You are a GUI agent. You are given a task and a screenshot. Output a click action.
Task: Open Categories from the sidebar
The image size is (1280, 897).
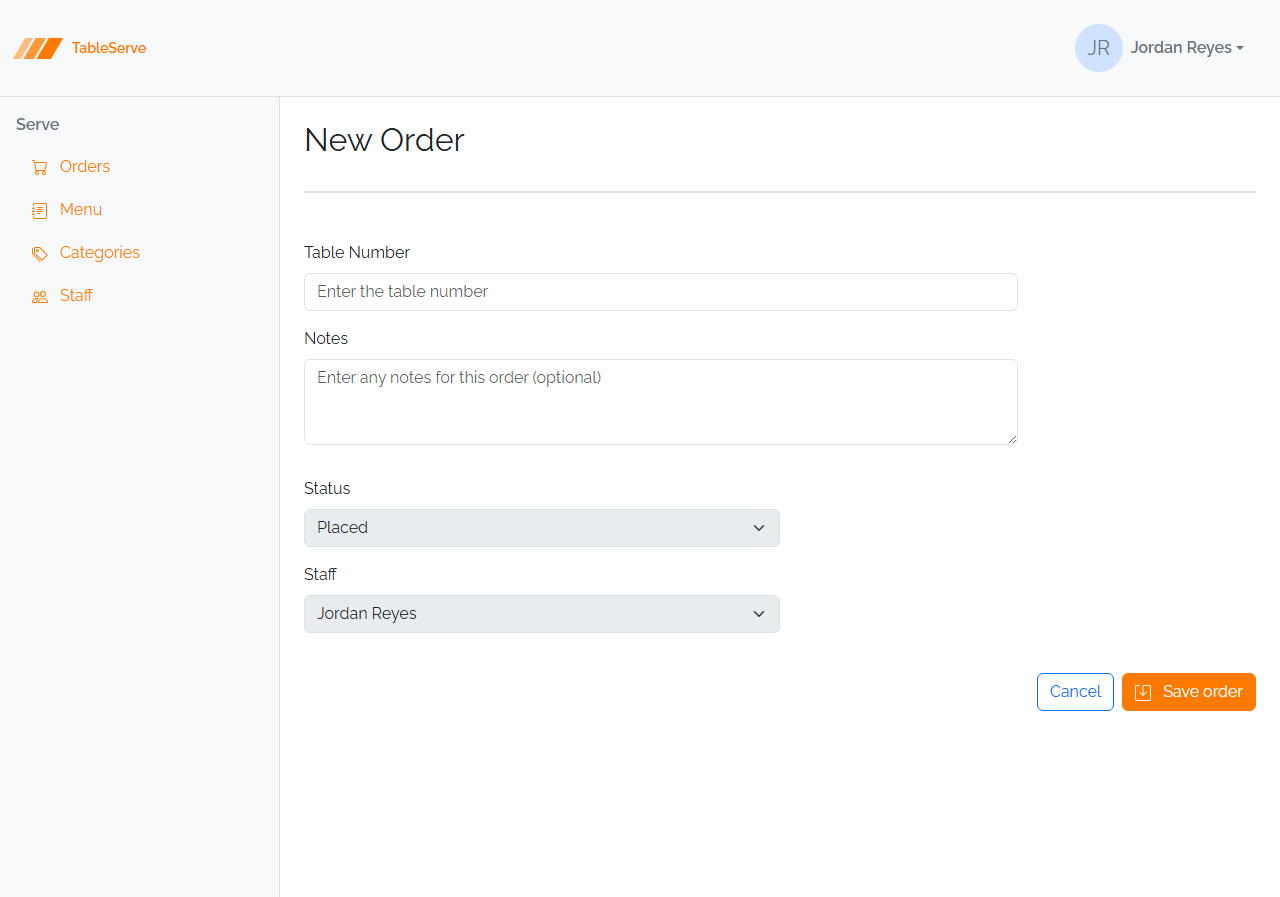(x=100, y=253)
